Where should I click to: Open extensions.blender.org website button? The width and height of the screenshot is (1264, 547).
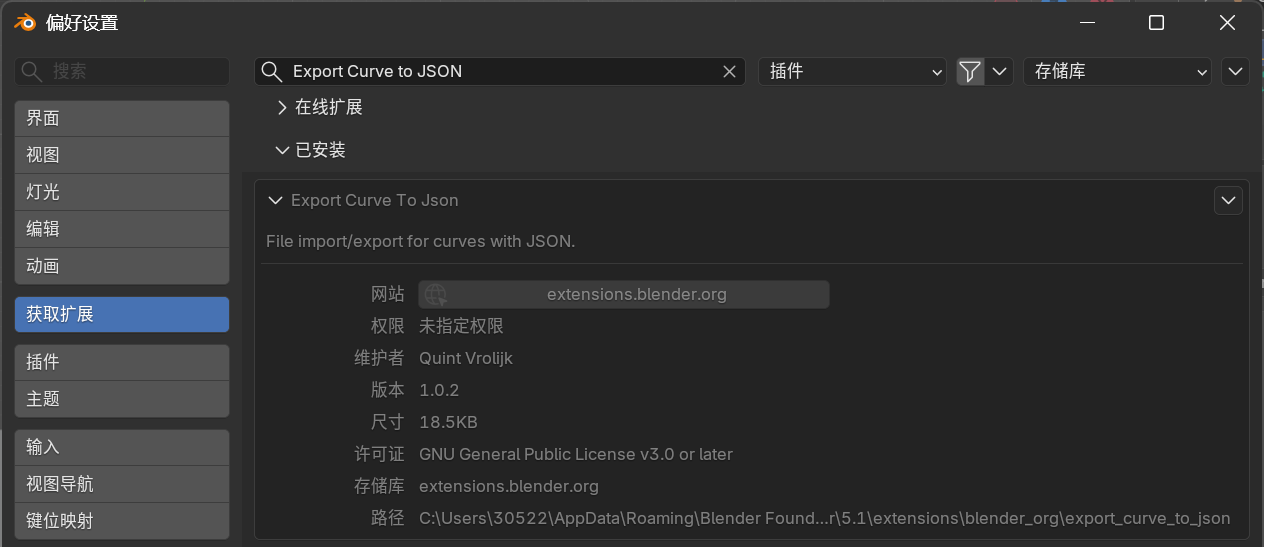click(624, 294)
